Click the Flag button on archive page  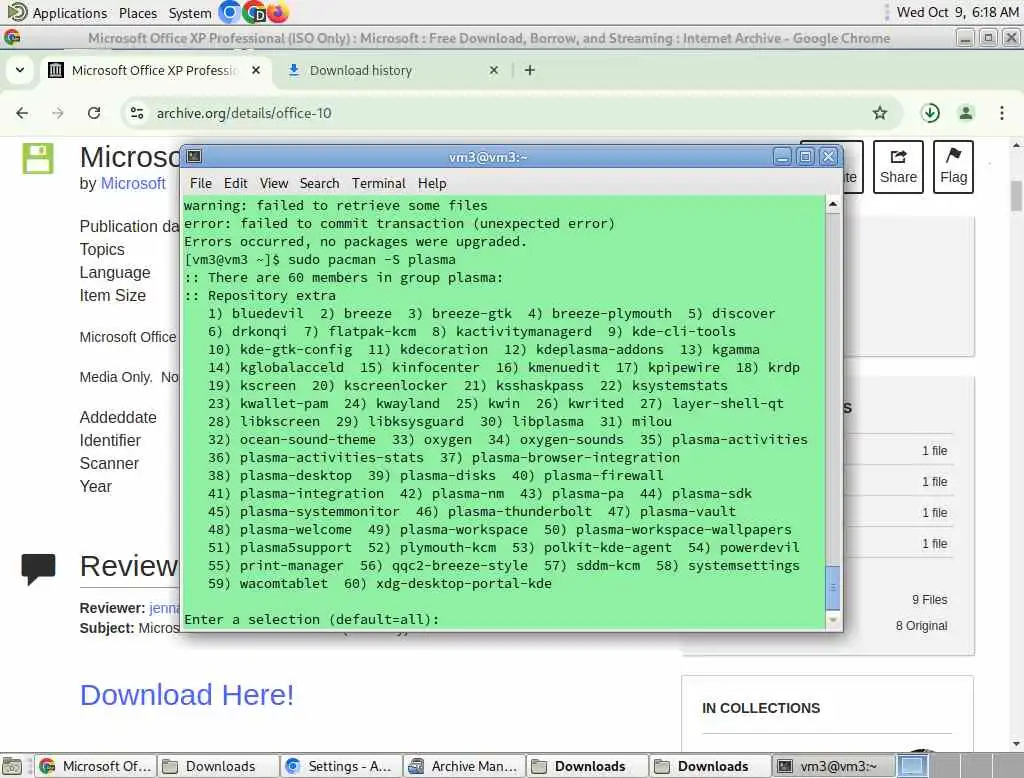coord(953,167)
